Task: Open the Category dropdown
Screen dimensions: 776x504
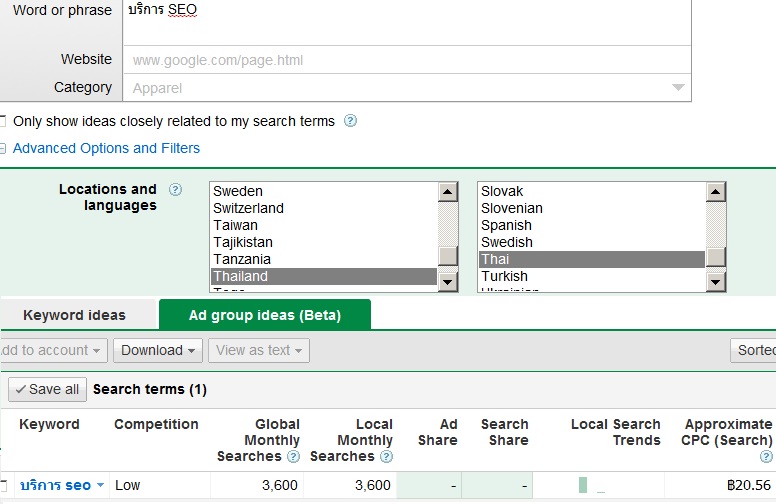Action: [x=406, y=87]
